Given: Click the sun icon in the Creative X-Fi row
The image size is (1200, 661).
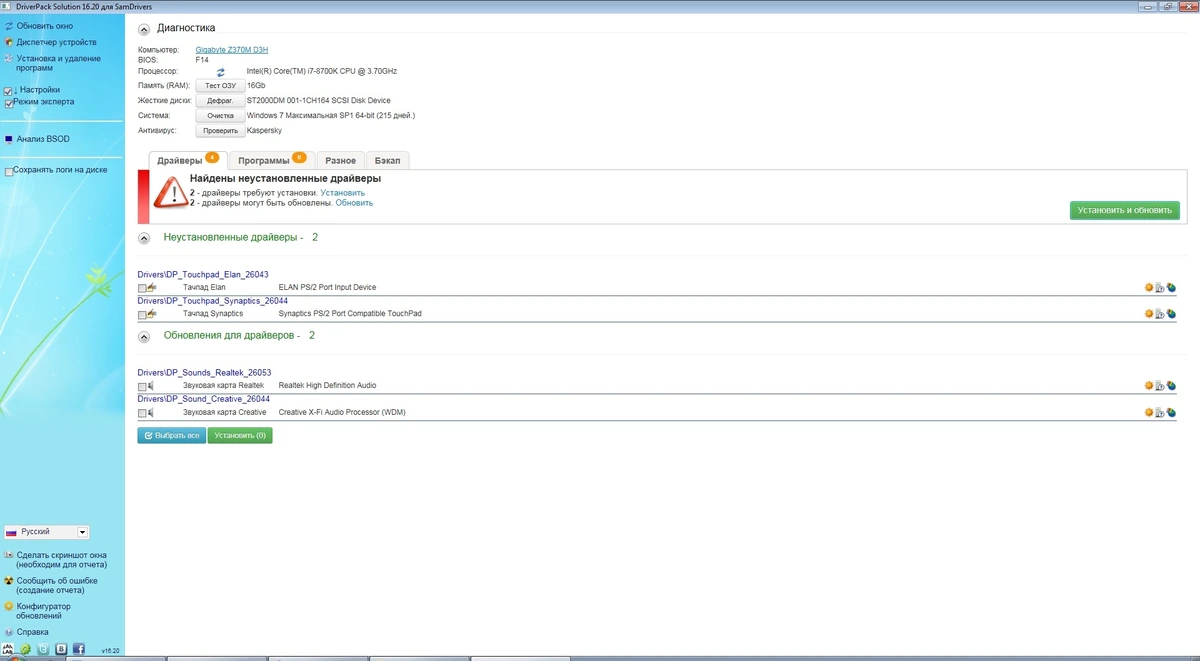Looking at the screenshot, I should point(1149,412).
